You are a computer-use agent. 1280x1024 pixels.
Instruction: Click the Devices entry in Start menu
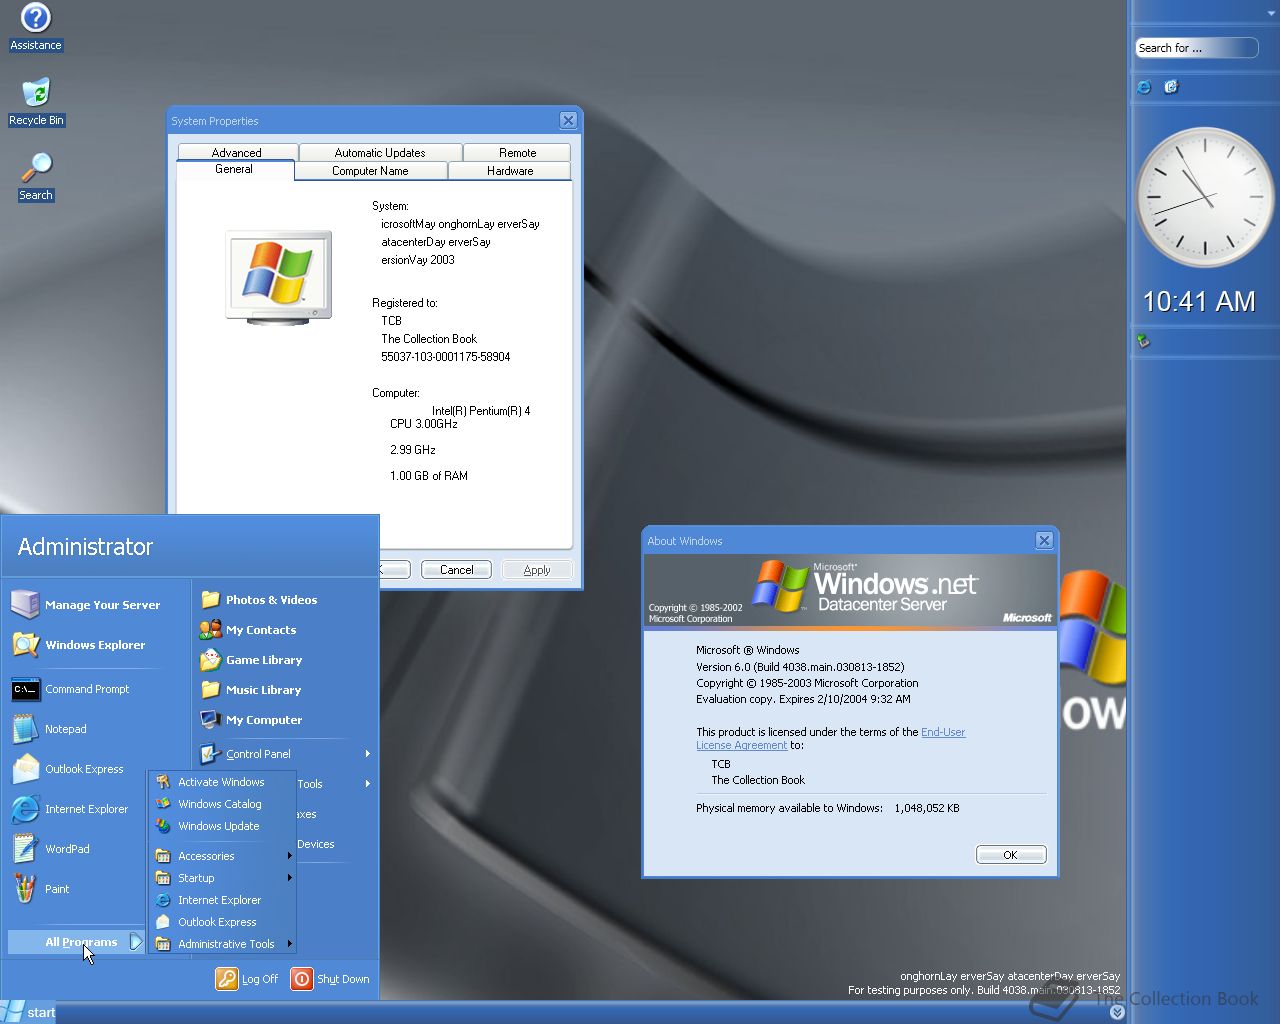tap(316, 844)
